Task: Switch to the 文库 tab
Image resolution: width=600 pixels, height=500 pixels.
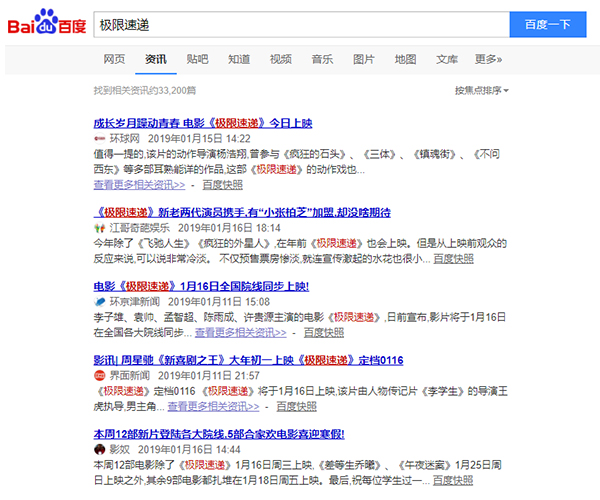Action: [x=447, y=59]
